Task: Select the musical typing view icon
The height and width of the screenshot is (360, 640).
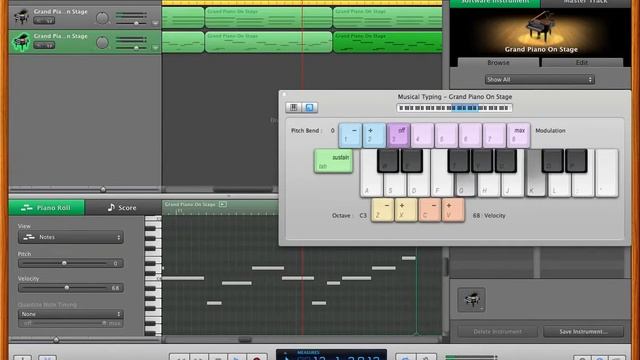Action: pos(309,107)
